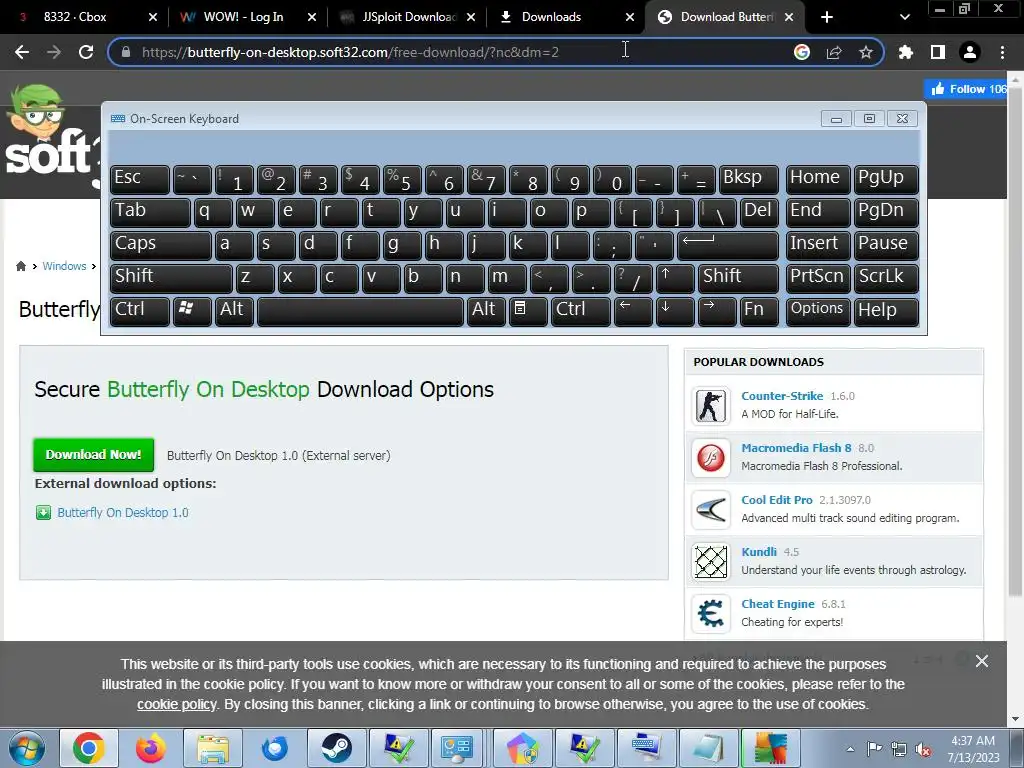Open the Chrome three-dot menu

click(x=1002, y=52)
